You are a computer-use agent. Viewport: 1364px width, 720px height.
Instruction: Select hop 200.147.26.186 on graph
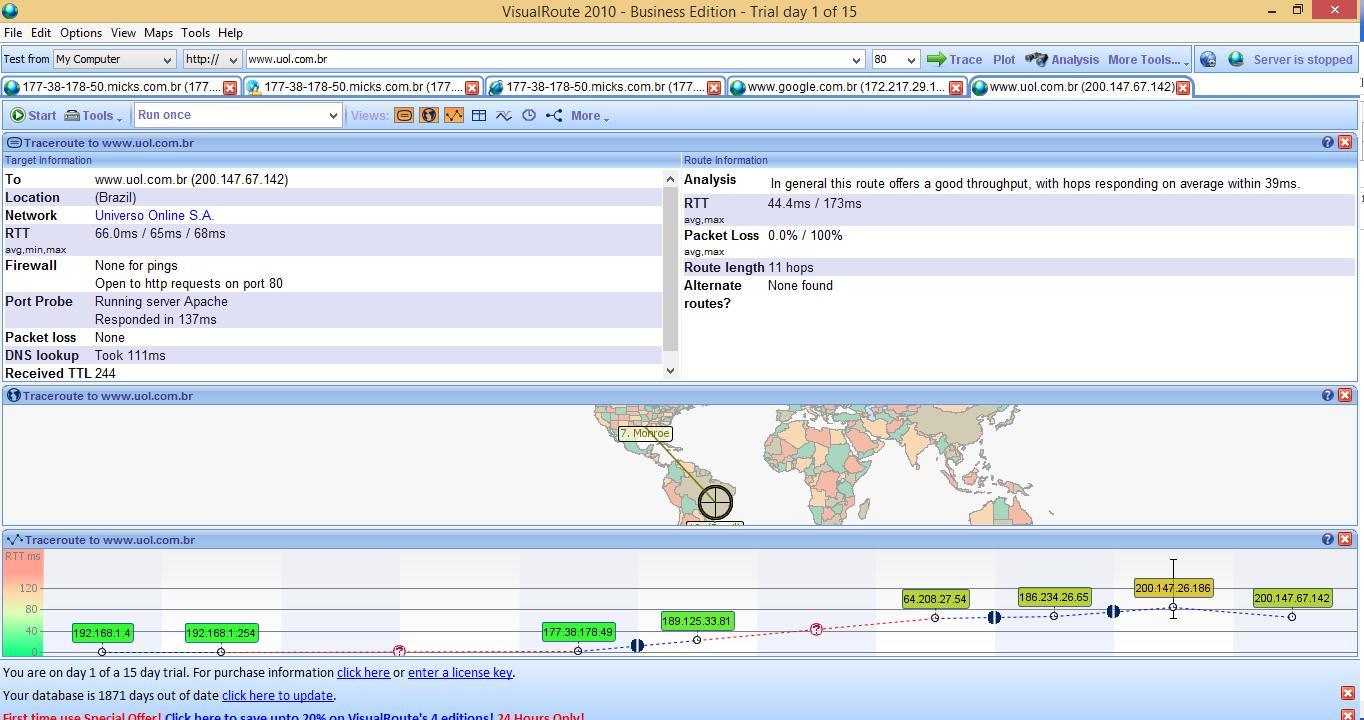(x=1173, y=589)
